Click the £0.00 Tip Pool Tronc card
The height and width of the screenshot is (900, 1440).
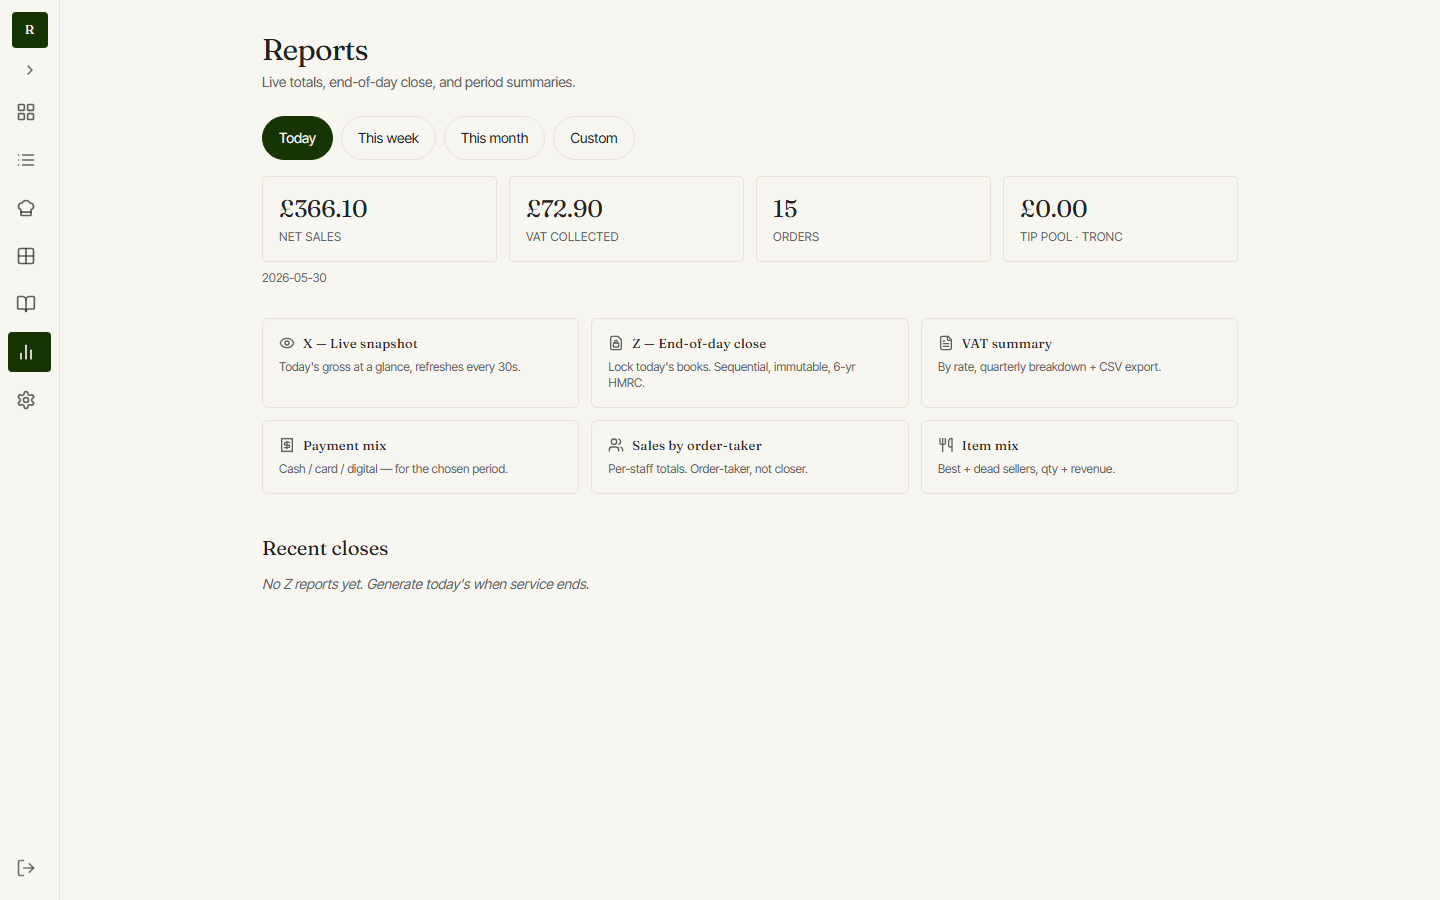click(x=1120, y=219)
